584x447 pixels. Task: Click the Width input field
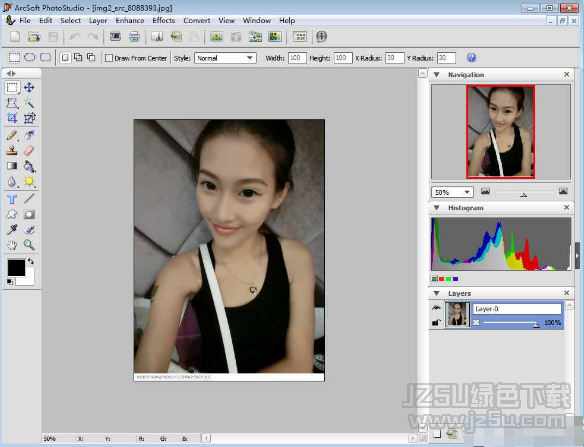tap(297, 58)
